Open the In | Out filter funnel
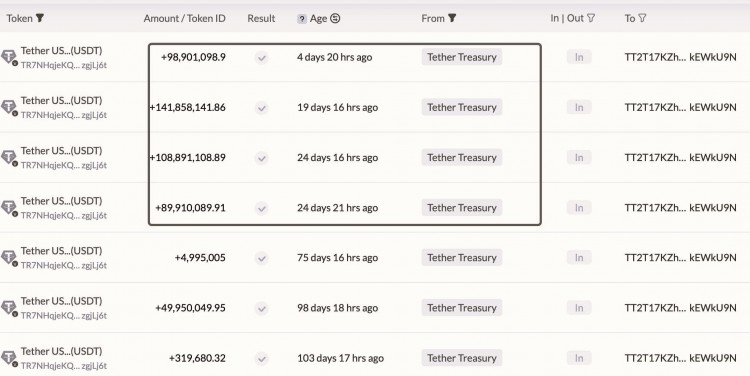Viewport: 750px width, 376px height. click(x=591, y=18)
